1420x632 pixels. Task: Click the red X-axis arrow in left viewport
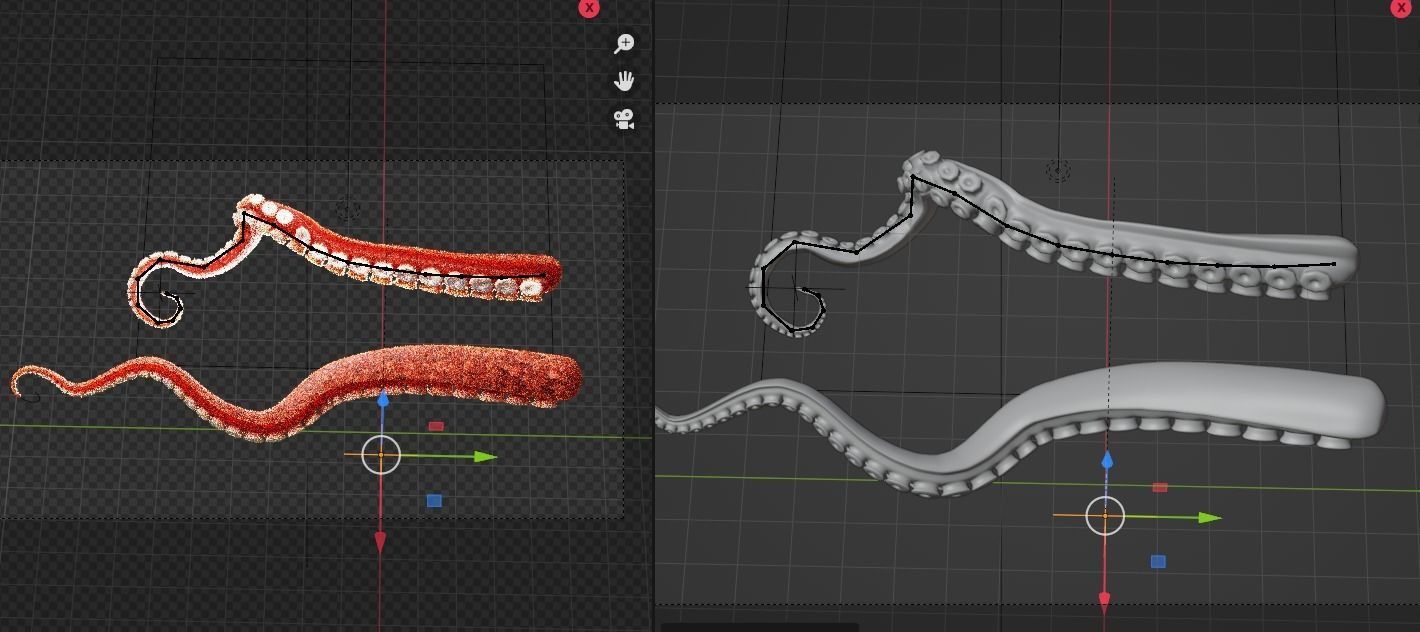[x=380, y=542]
